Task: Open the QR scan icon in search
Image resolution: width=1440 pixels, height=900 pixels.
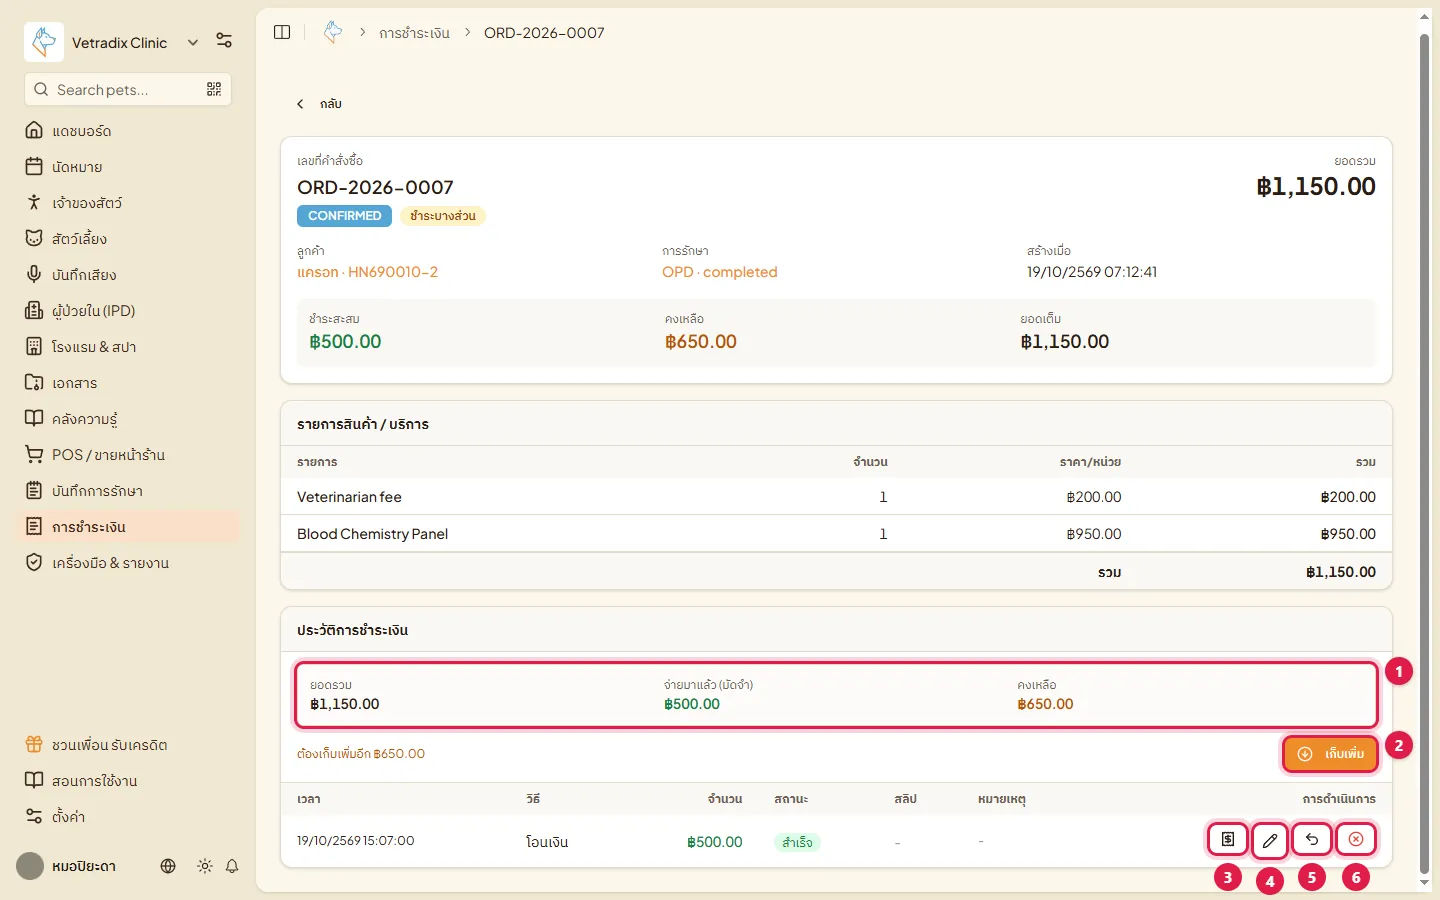Action: click(214, 89)
